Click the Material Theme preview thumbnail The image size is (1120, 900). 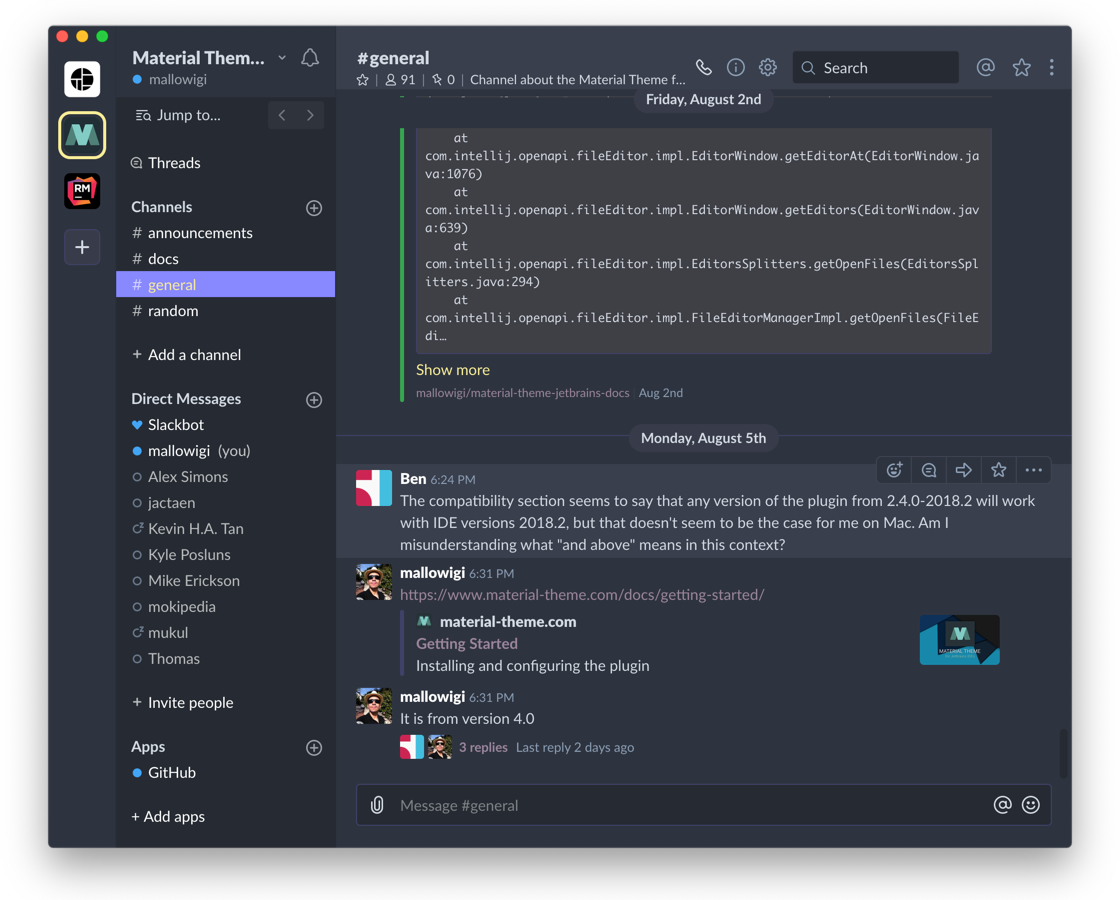click(x=959, y=640)
